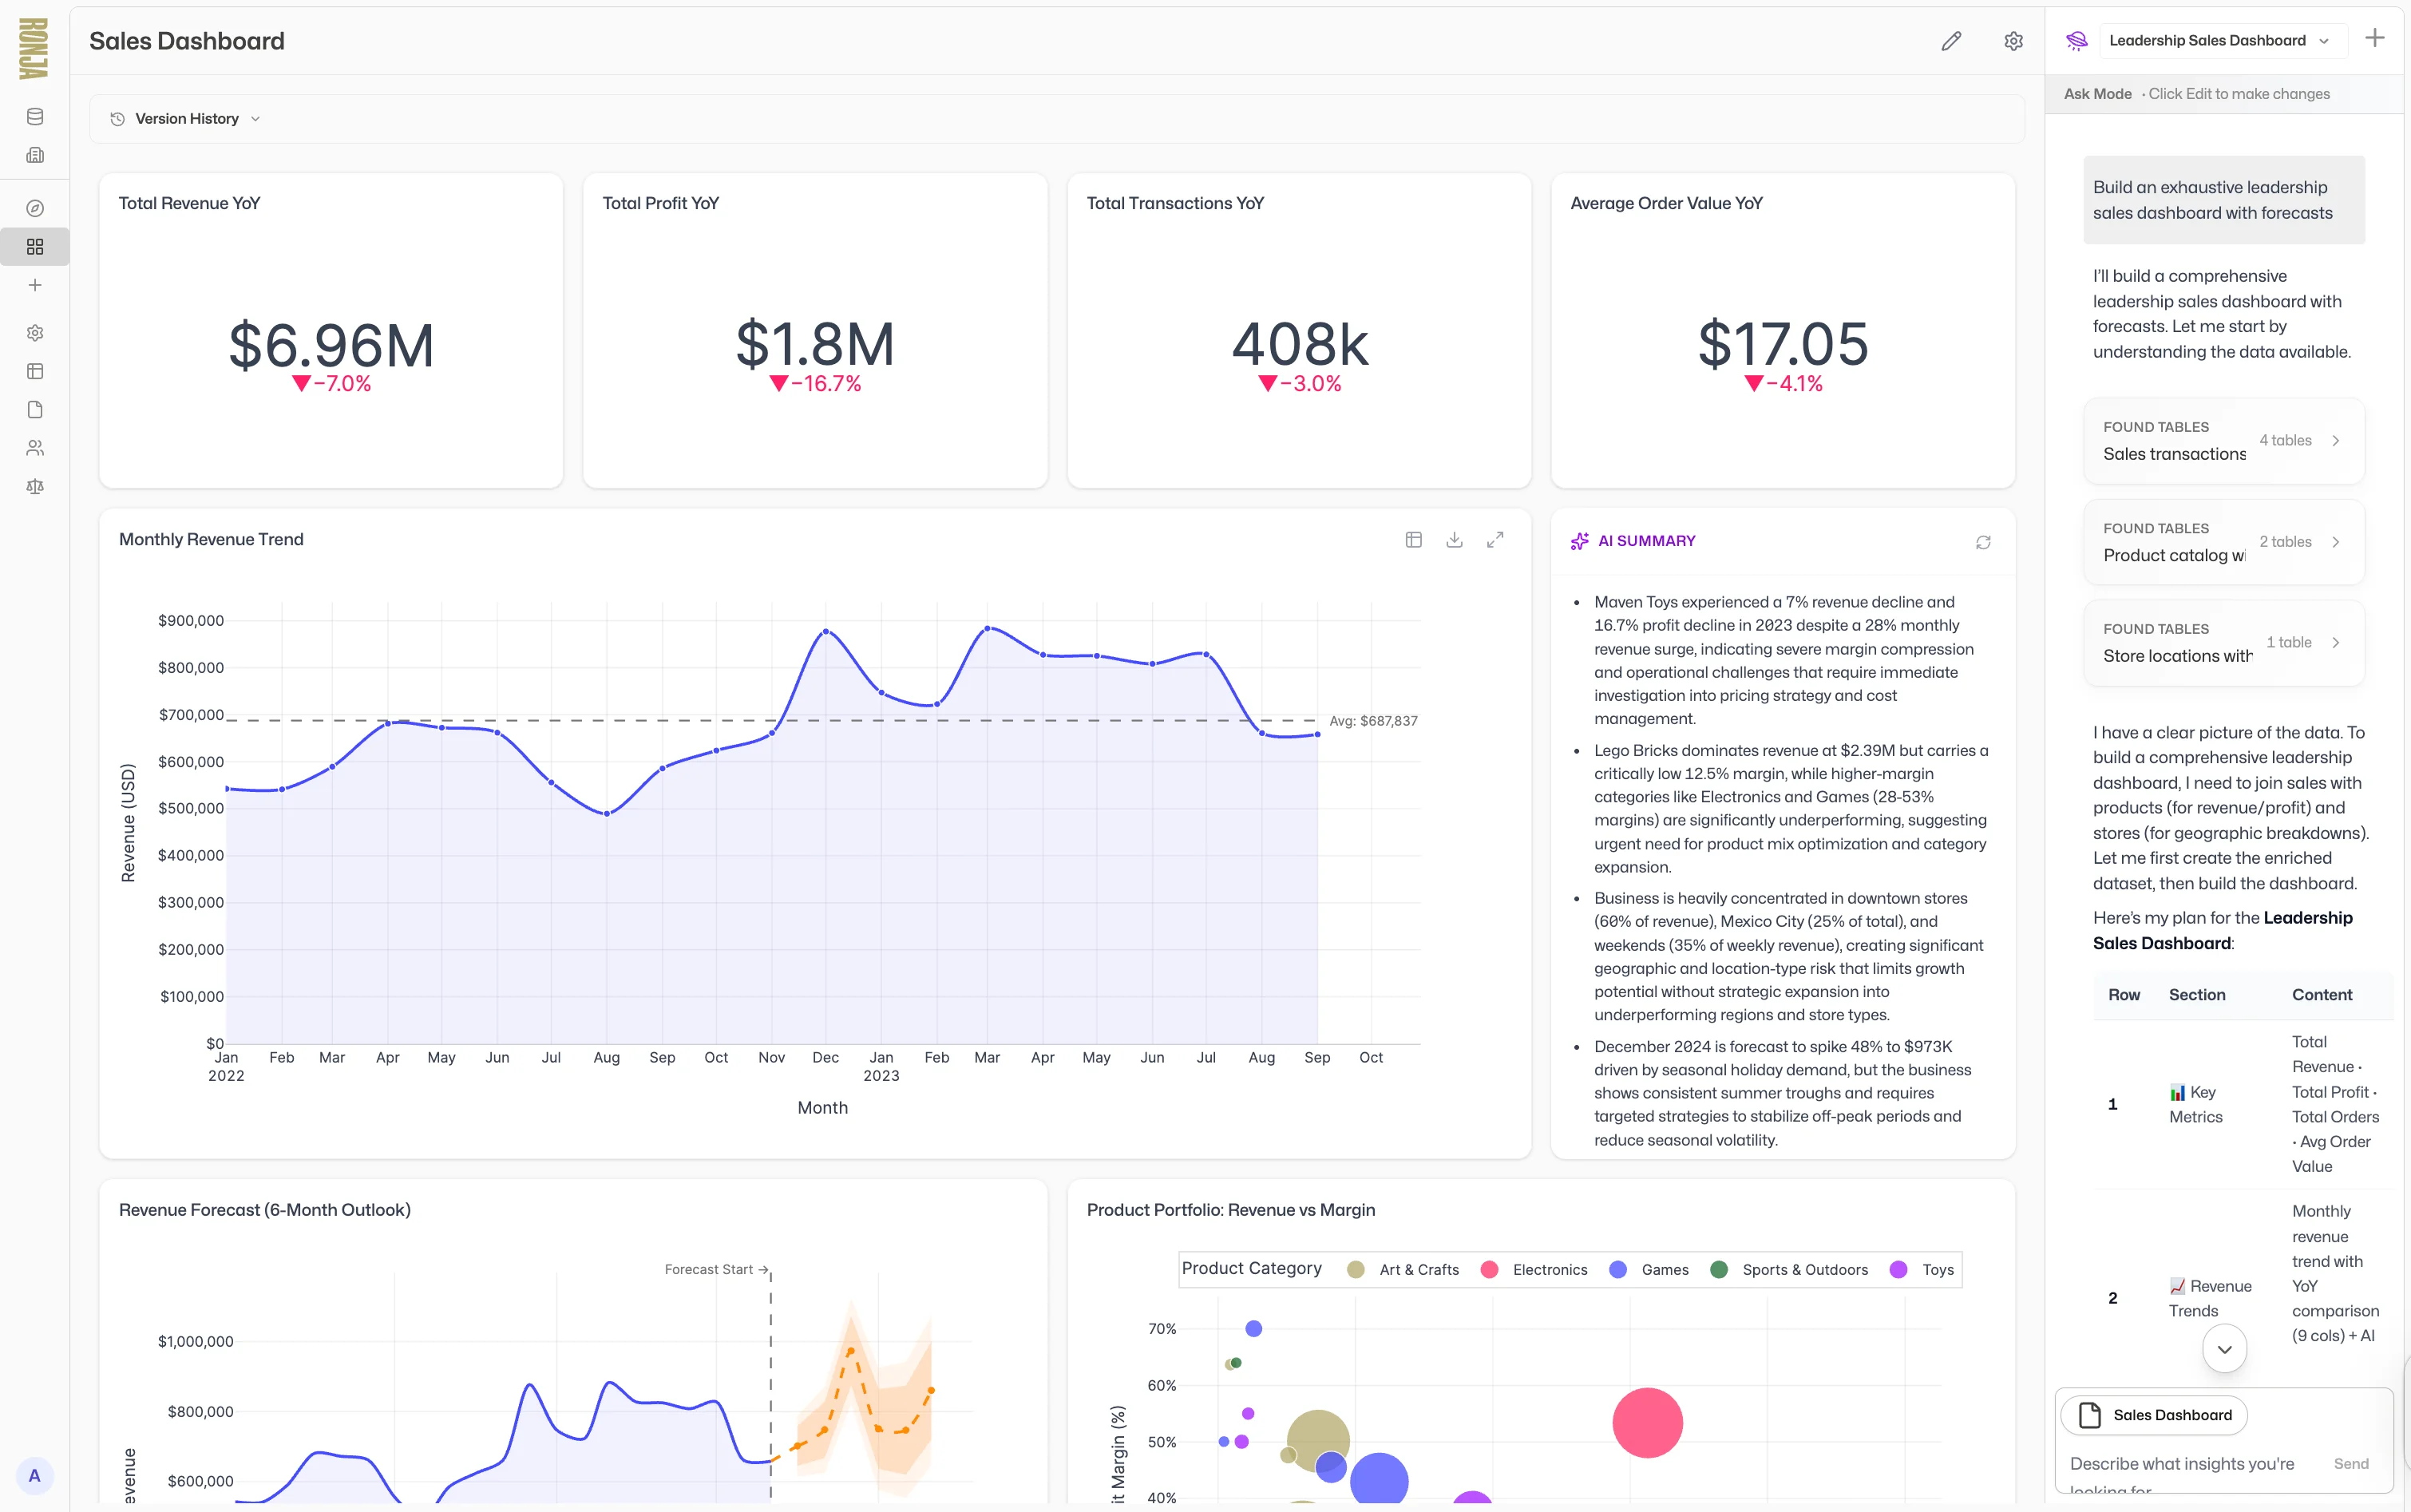
Task: Click the scroll-down chevron in chat panel
Action: click(x=2223, y=1348)
